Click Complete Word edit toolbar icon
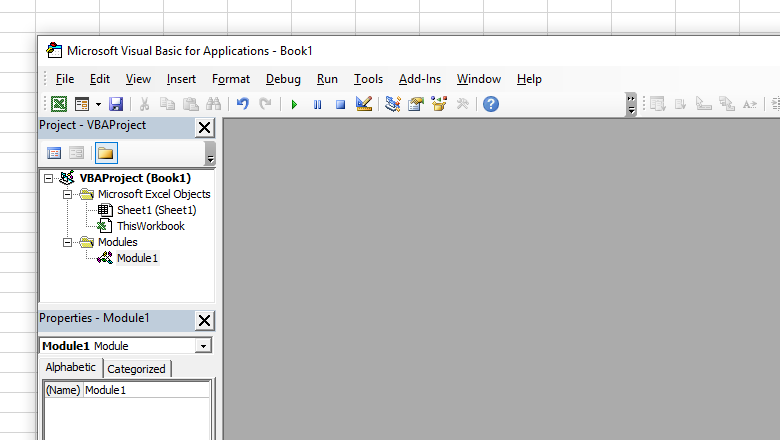This screenshot has width=780, height=440. (750, 104)
